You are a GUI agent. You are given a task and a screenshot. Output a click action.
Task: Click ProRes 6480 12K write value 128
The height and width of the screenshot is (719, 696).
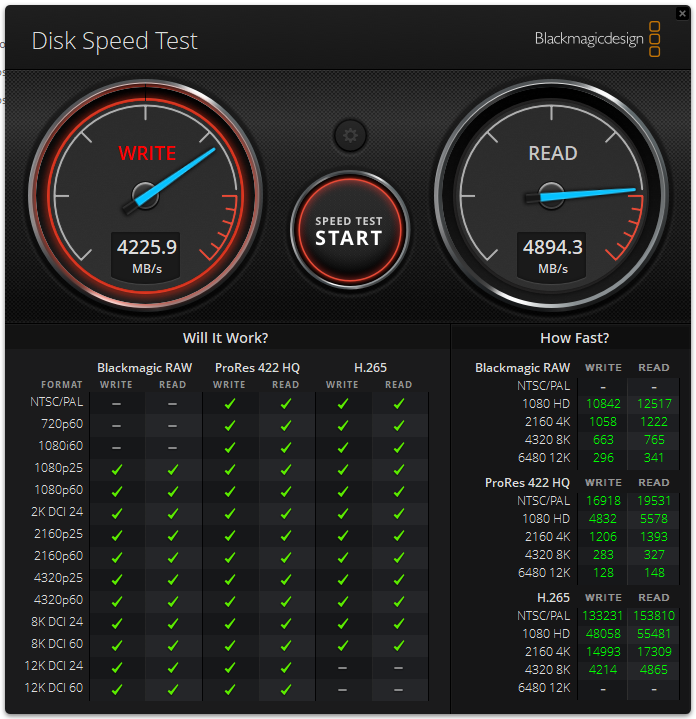(603, 573)
